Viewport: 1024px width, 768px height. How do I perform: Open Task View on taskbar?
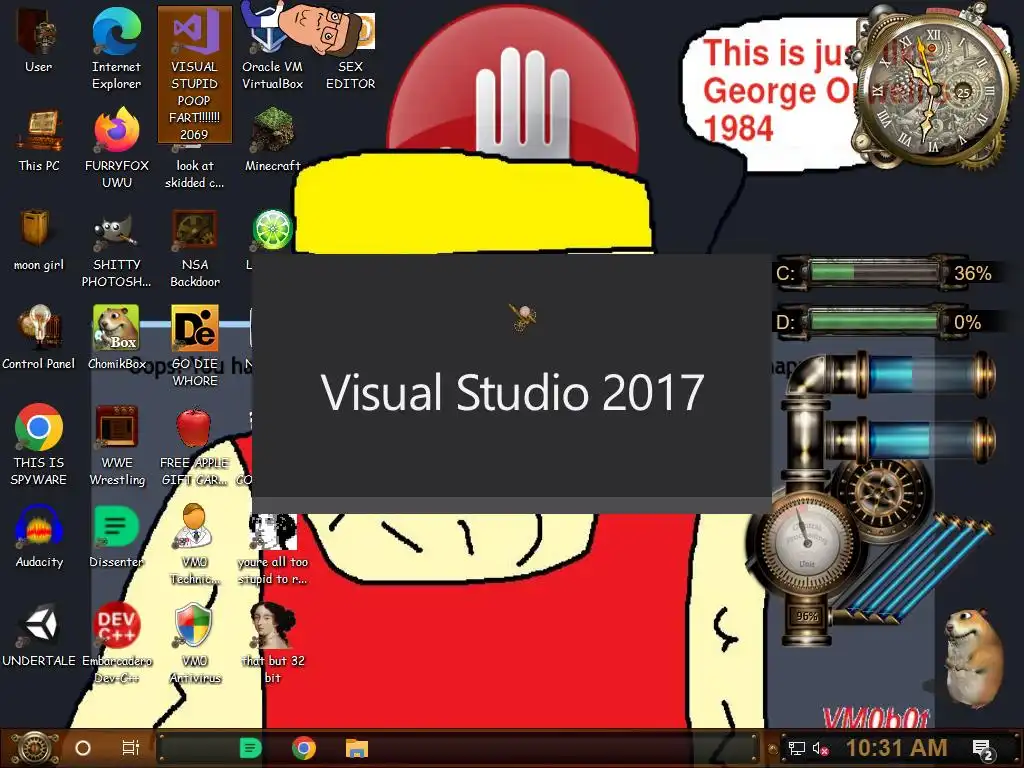[131, 748]
